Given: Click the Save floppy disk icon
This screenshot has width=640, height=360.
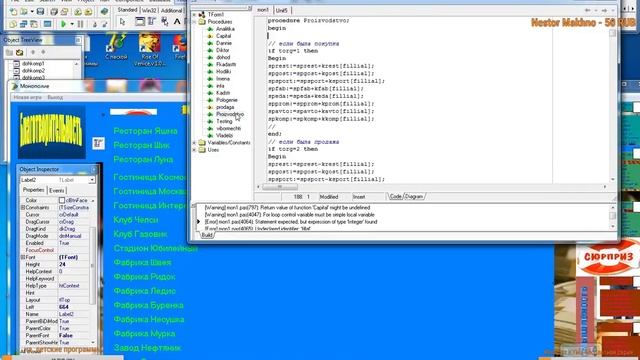Looking at the screenshot, I should click(x=40, y=11).
